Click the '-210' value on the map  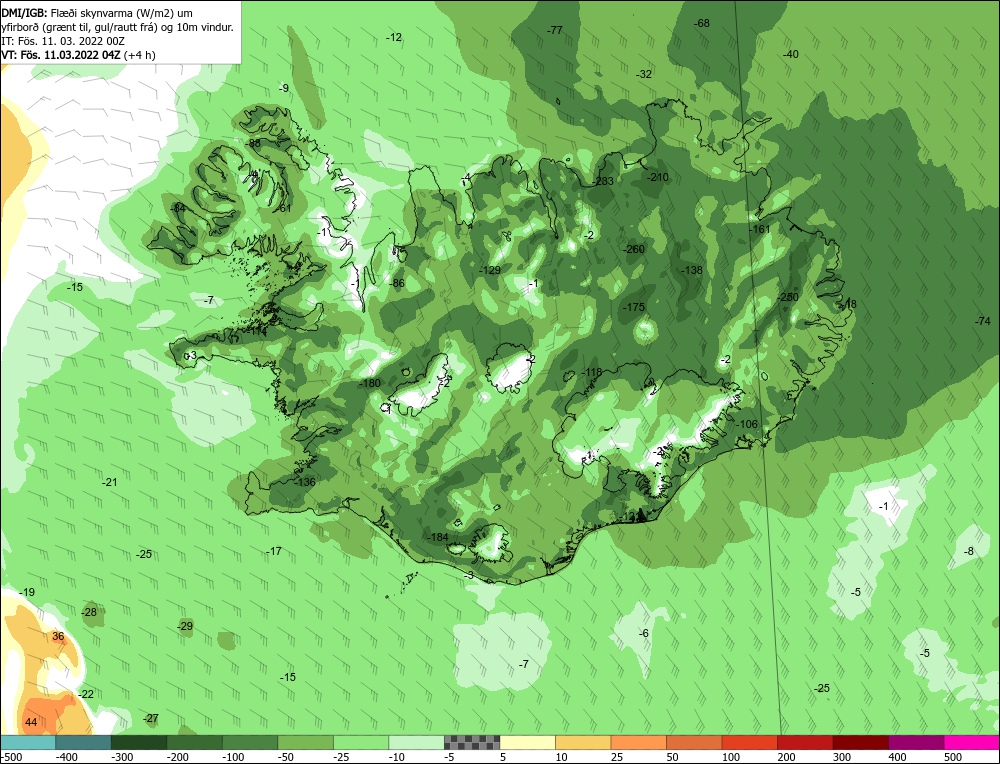tap(658, 177)
